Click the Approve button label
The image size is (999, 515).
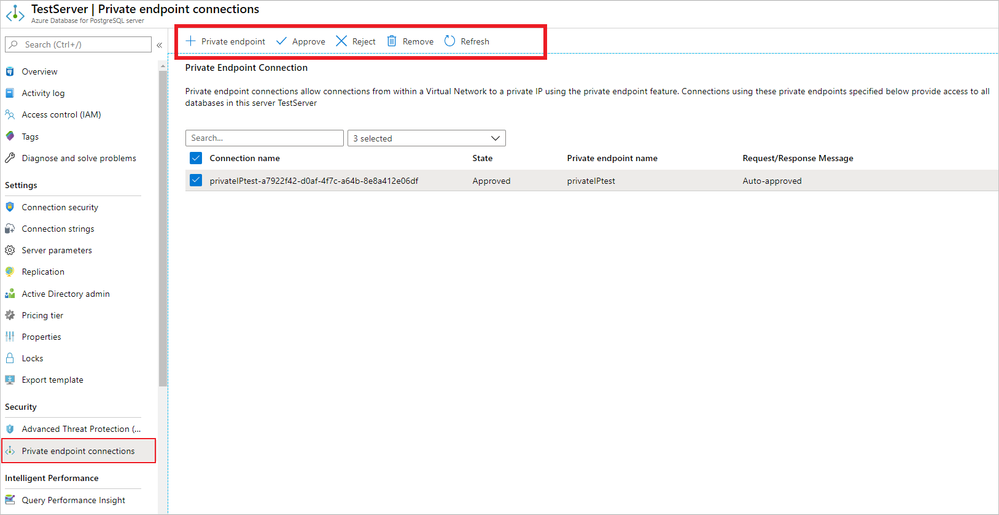[308, 41]
